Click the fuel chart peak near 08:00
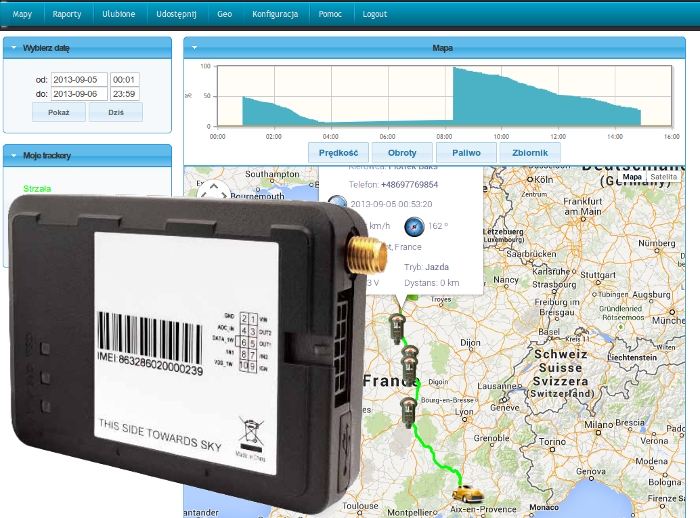This screenshot has height=518, width=700. [x=454, y=68]
